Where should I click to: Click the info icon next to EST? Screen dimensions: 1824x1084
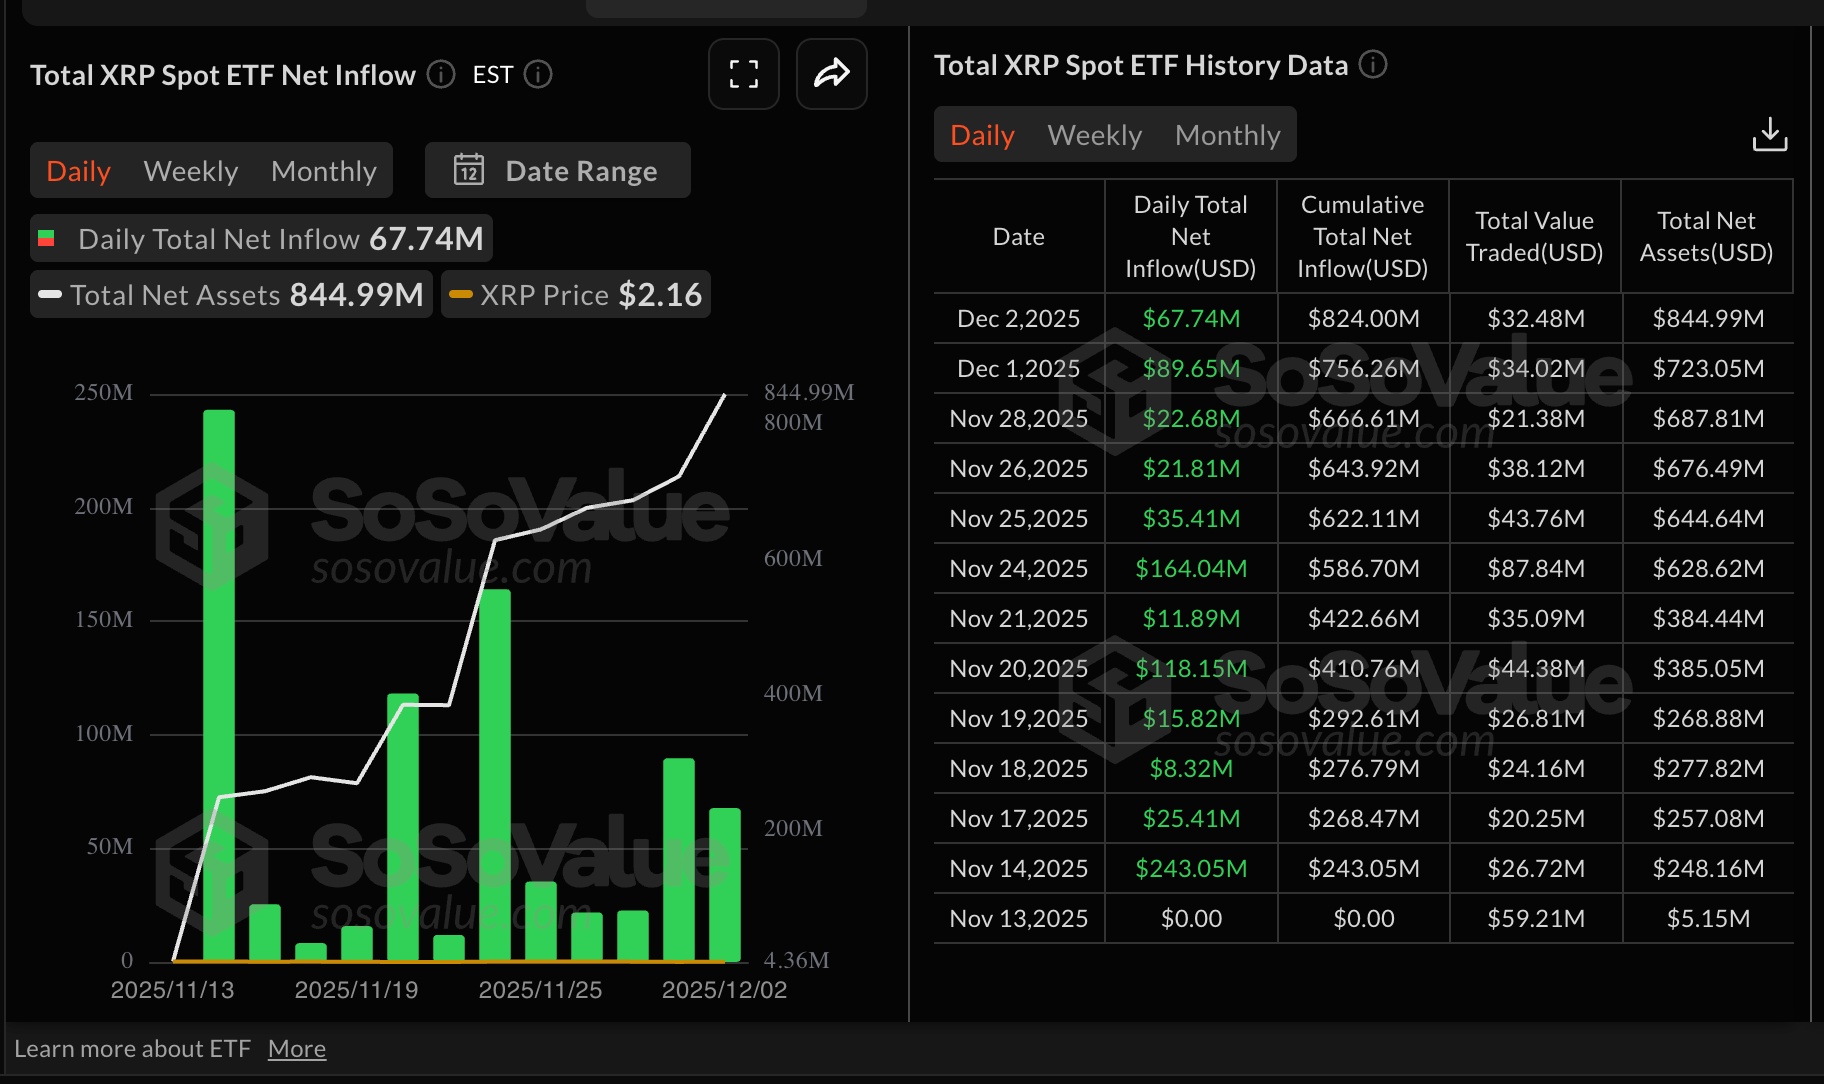click(x=538, y=74)
